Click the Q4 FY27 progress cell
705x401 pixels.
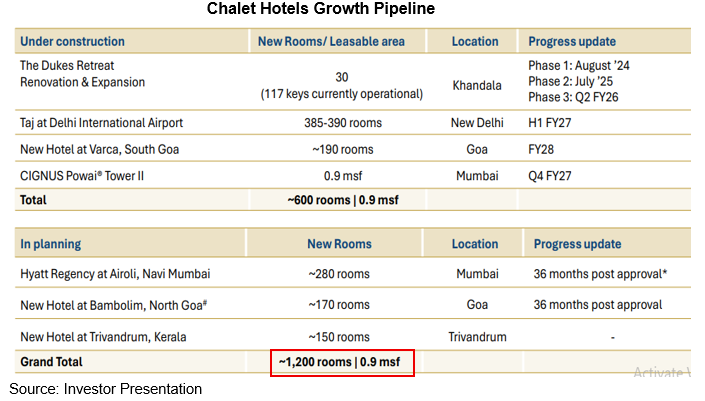553,175
